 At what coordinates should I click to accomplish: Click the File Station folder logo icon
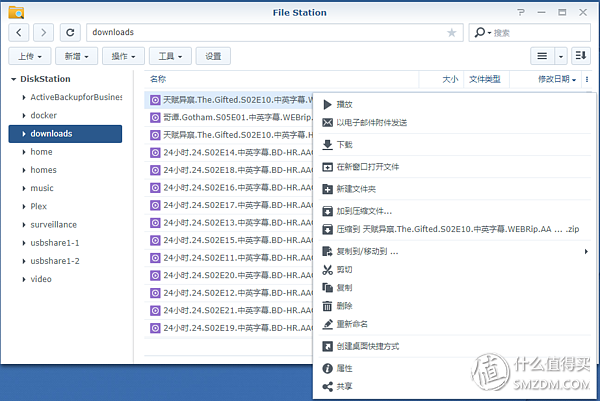tap(16, 13)
